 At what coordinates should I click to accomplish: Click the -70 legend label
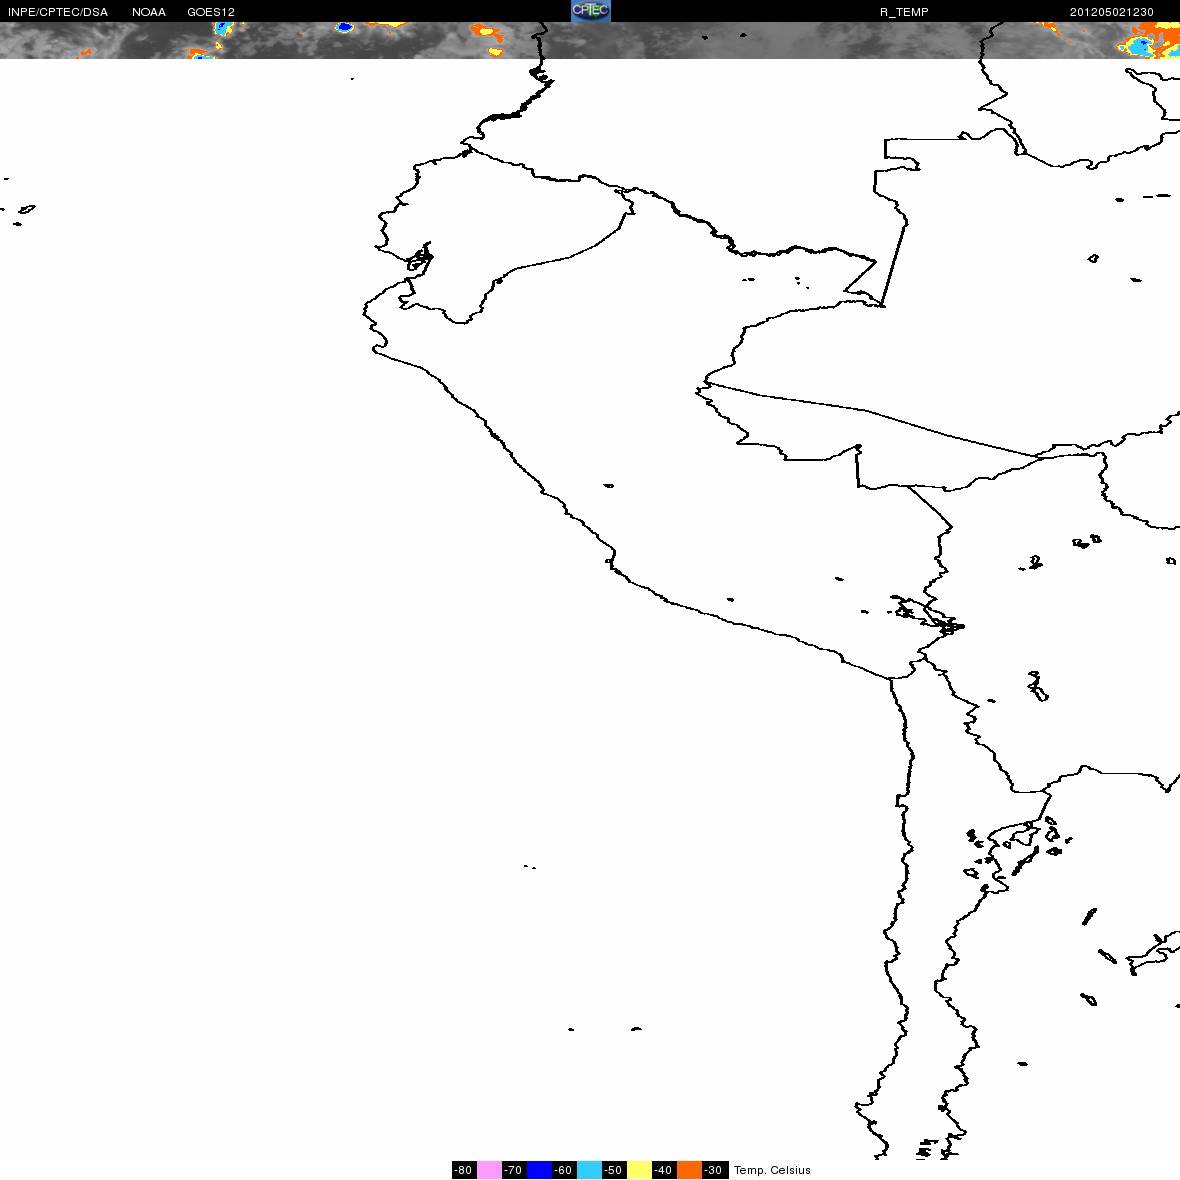point(513,1170)
